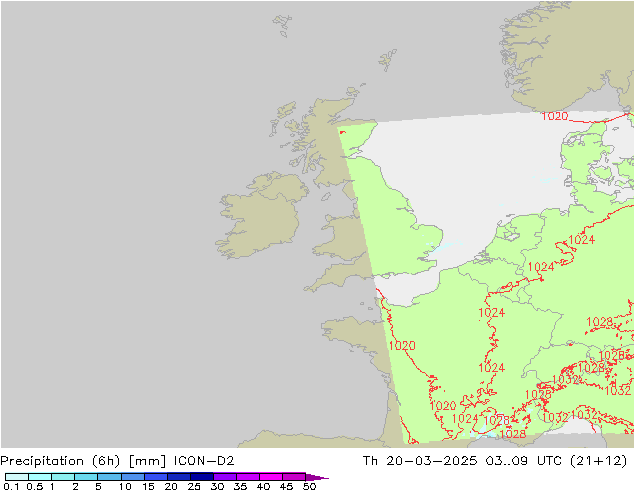Click the legend value '0.5'
This screenshot has width=634, height=490.
[x=35, y=486]
